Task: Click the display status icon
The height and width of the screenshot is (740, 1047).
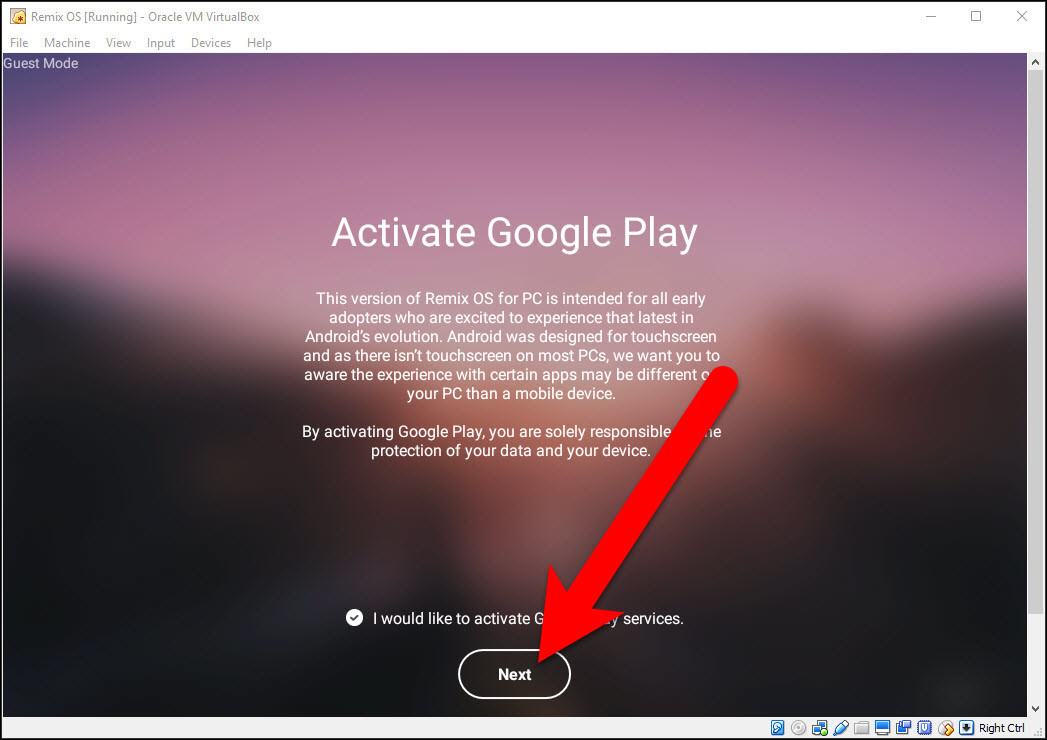Action: coord(883,728)
